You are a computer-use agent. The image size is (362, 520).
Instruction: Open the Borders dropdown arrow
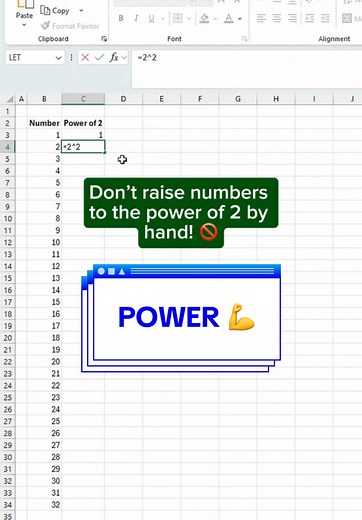coord(189,19)
